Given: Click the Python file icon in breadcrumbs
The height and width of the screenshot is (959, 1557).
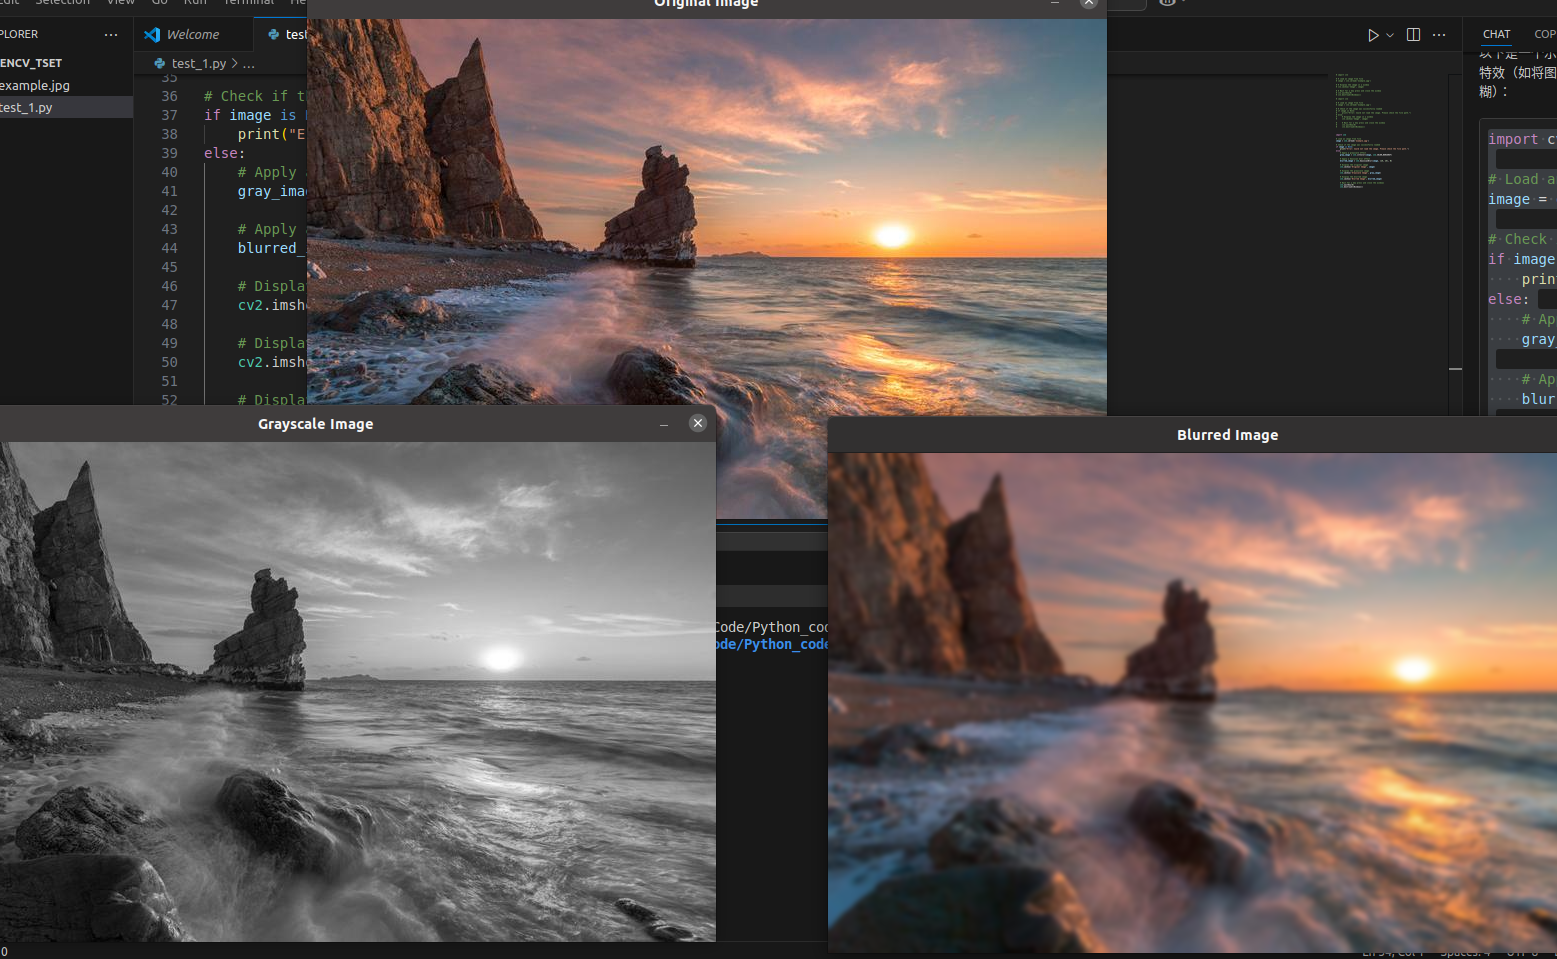Looking at the screenshot, I should coord(159,63).
